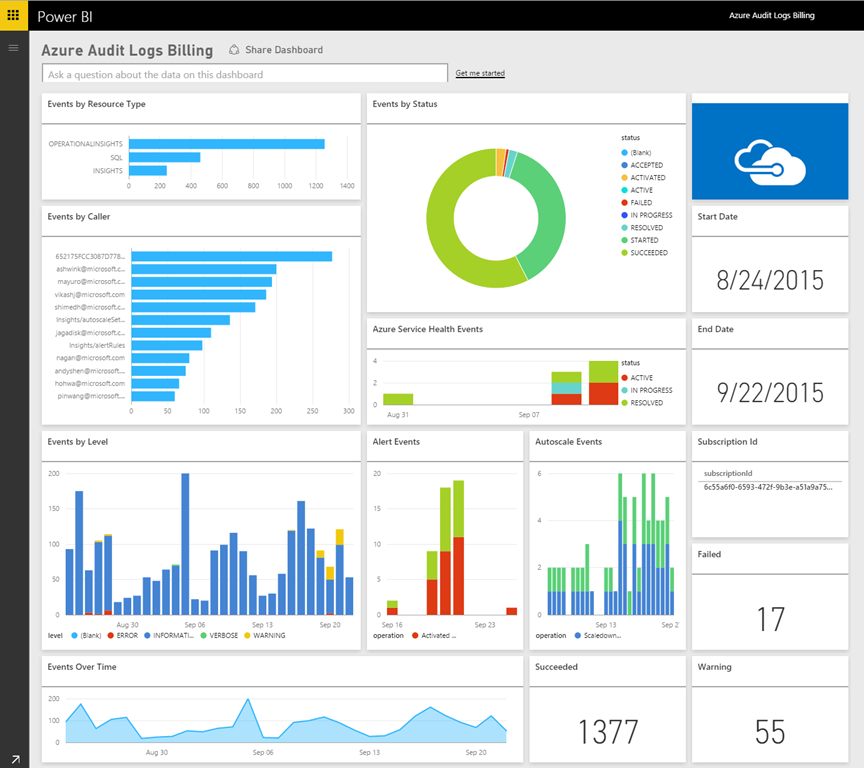
Task: Open the Events by Level tile title
Action: (78, 442)
